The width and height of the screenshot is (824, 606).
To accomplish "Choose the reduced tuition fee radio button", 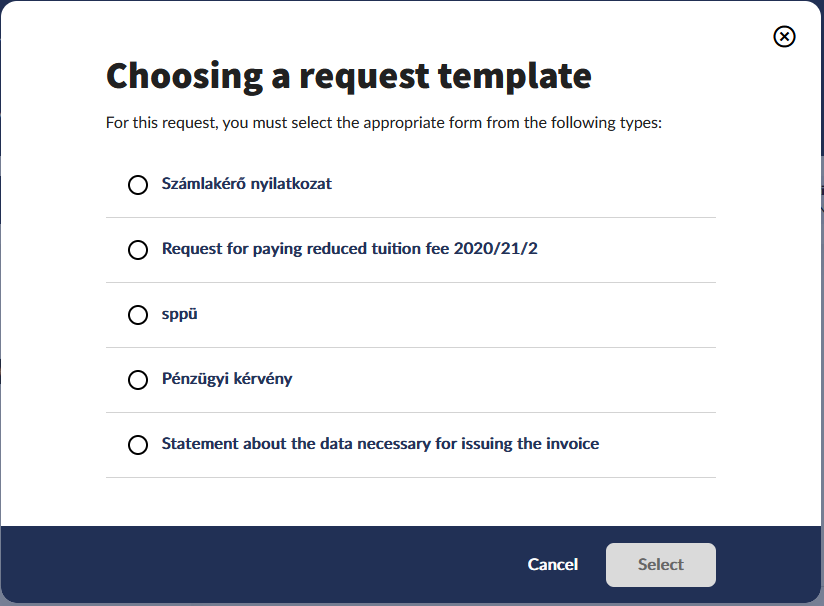I will pyautogui.click(x=138, y=250).
